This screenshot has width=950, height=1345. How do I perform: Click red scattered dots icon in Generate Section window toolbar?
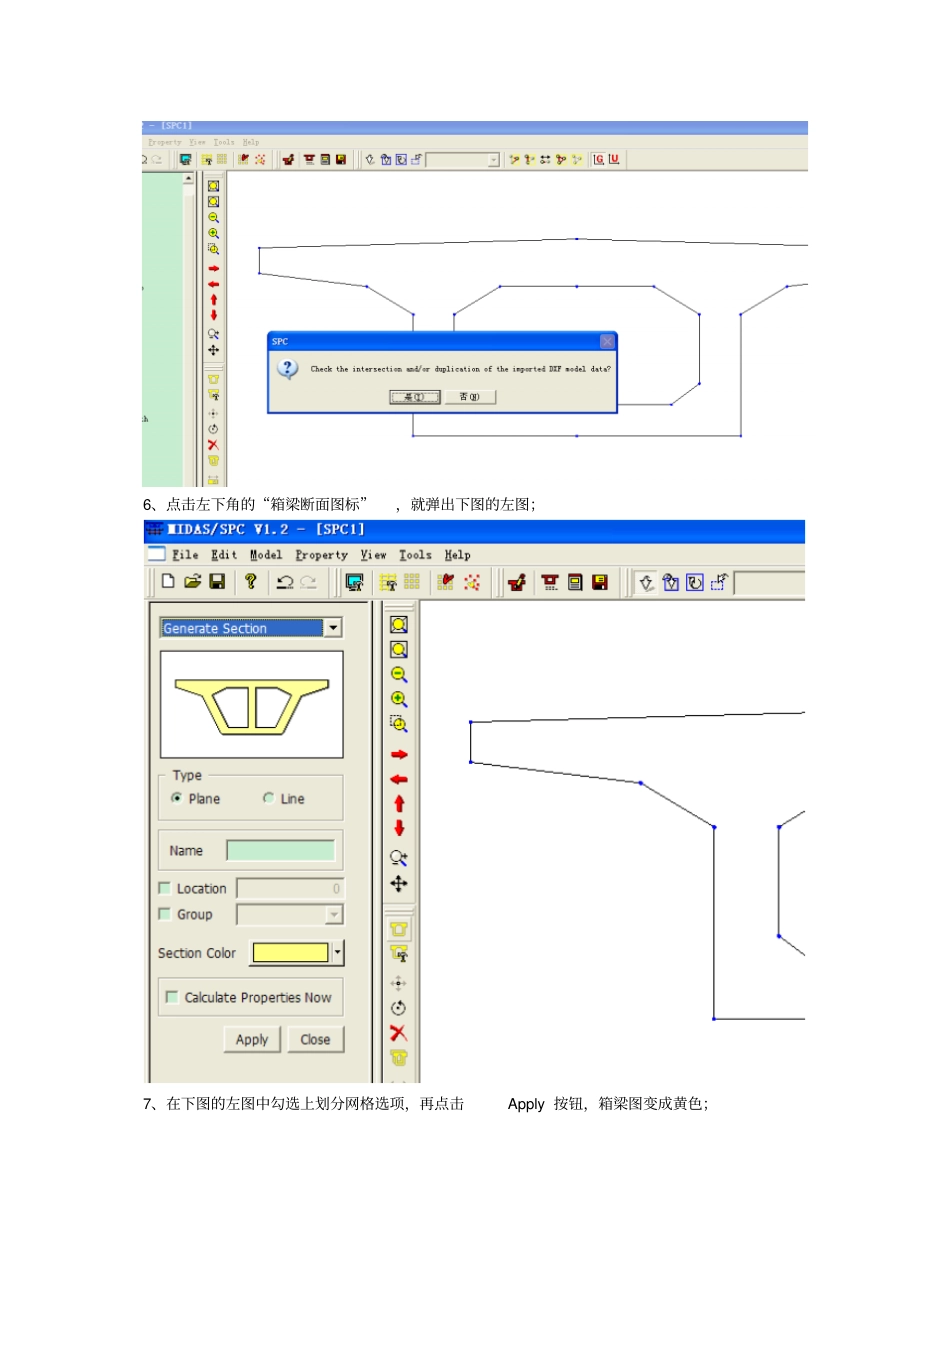[472, 582]
